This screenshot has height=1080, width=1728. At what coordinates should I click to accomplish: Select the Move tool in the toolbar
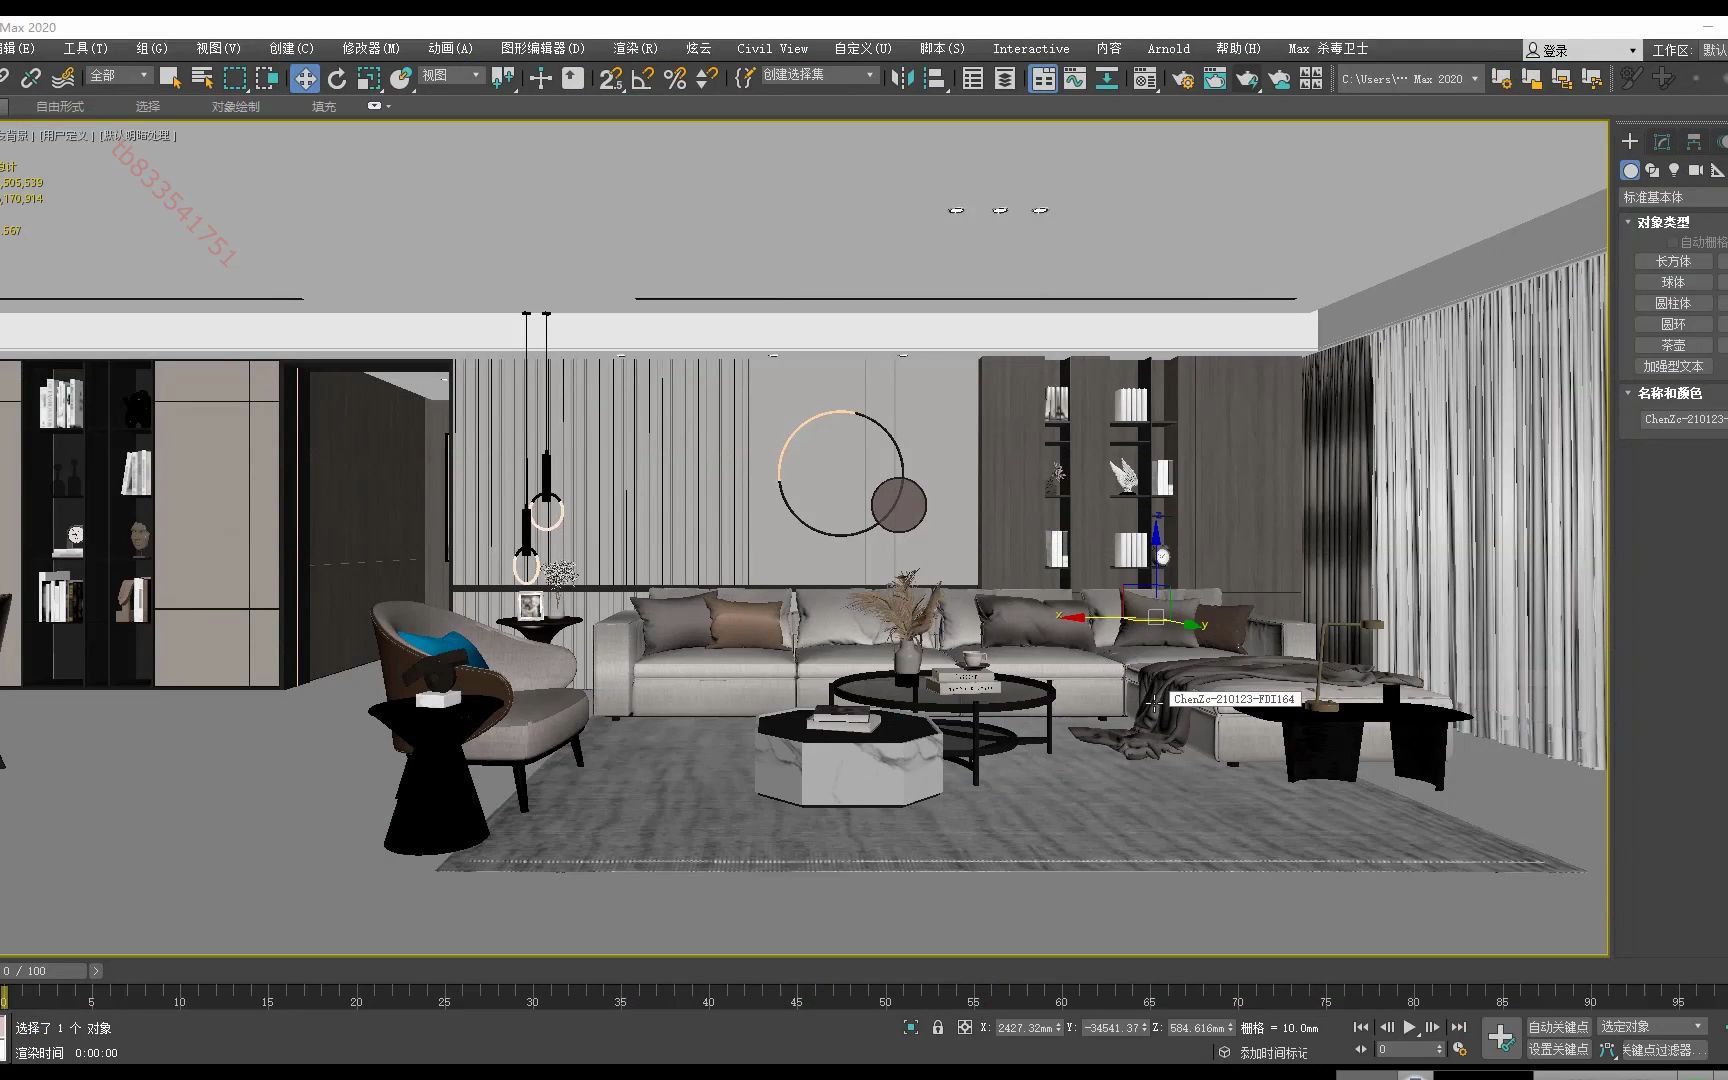[305, 78]
